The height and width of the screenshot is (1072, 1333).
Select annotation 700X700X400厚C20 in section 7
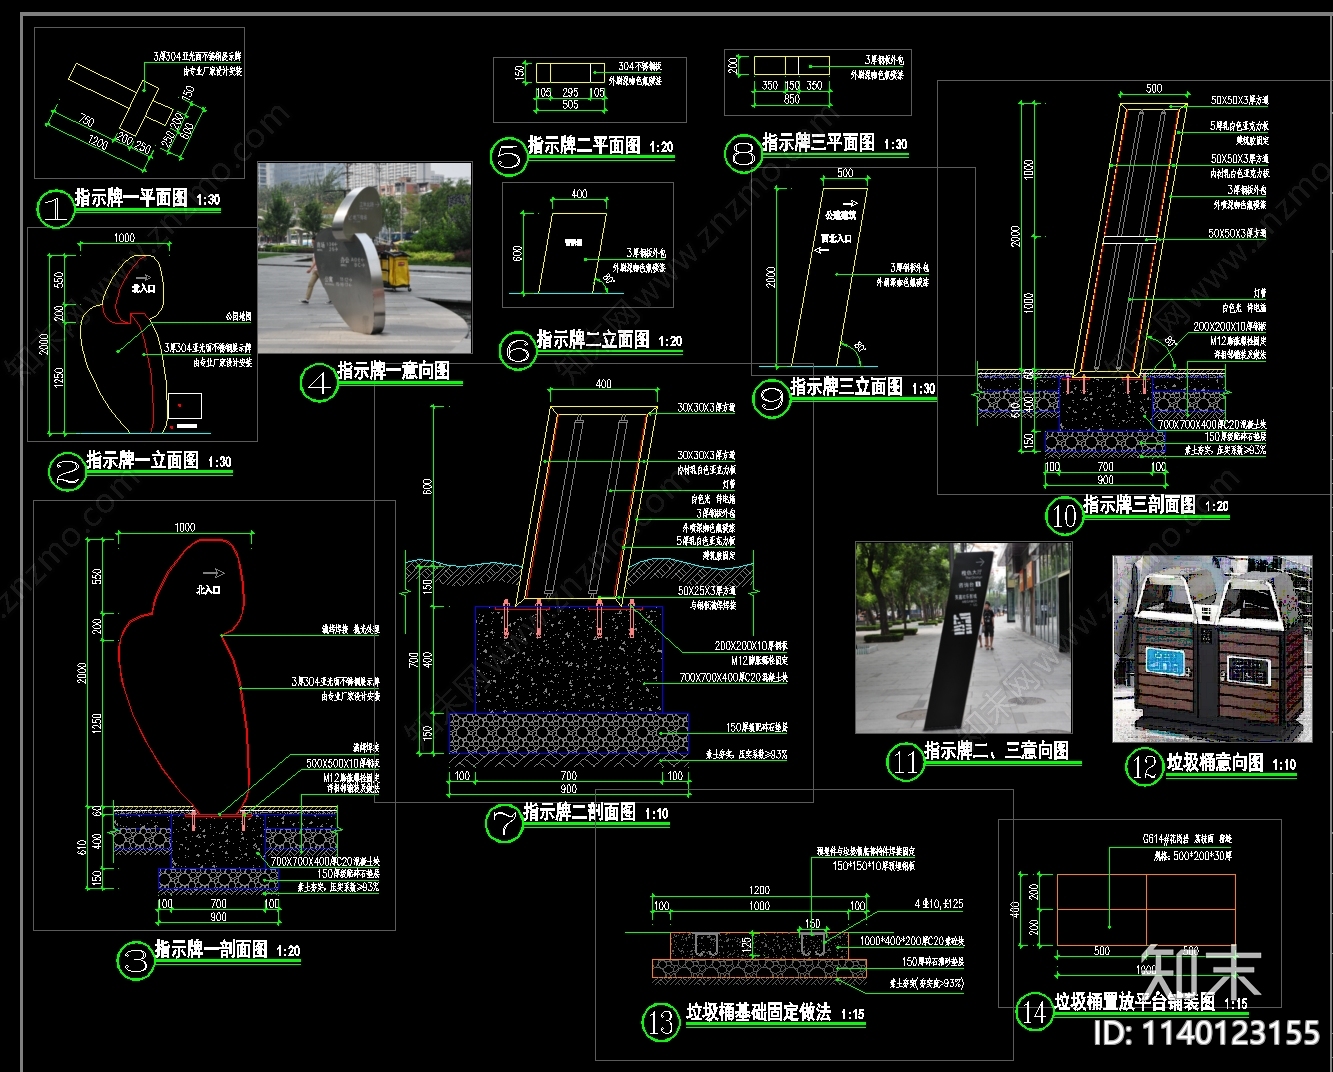point(733,678)
